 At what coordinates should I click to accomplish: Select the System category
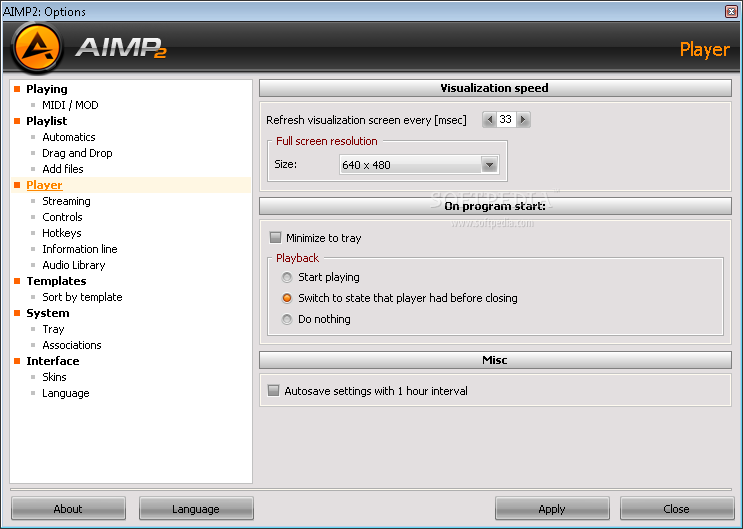(x=48, y=313)
